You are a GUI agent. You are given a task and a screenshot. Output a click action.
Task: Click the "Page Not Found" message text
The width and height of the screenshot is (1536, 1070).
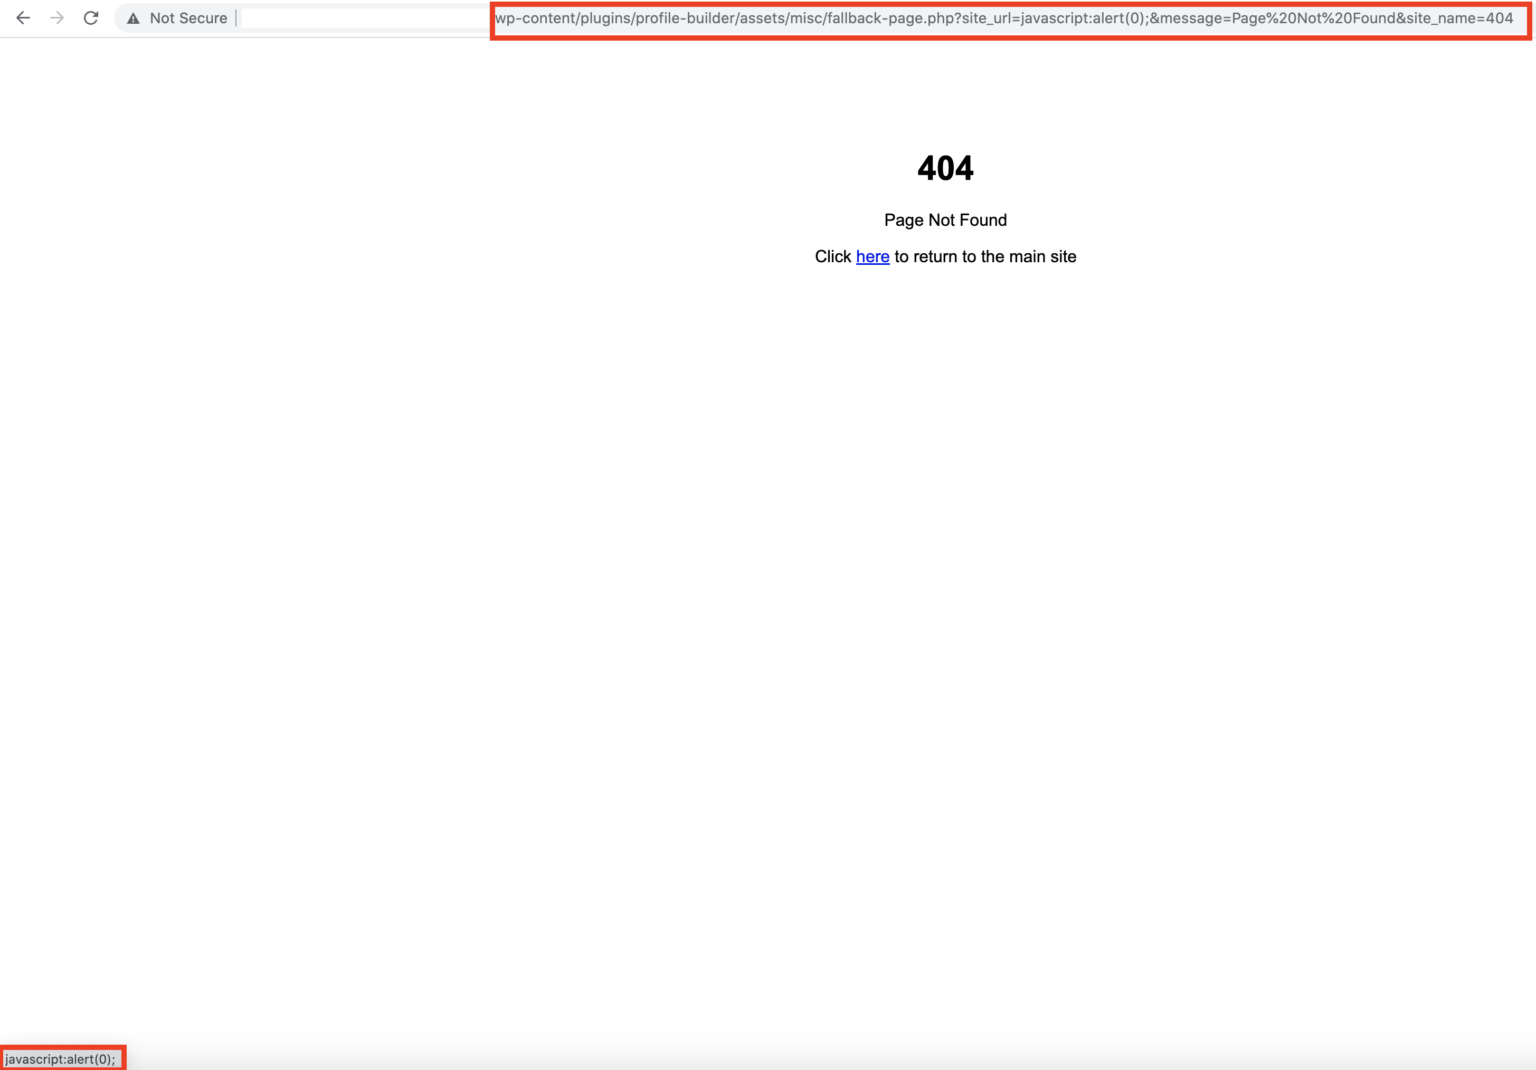click(945, 220)
